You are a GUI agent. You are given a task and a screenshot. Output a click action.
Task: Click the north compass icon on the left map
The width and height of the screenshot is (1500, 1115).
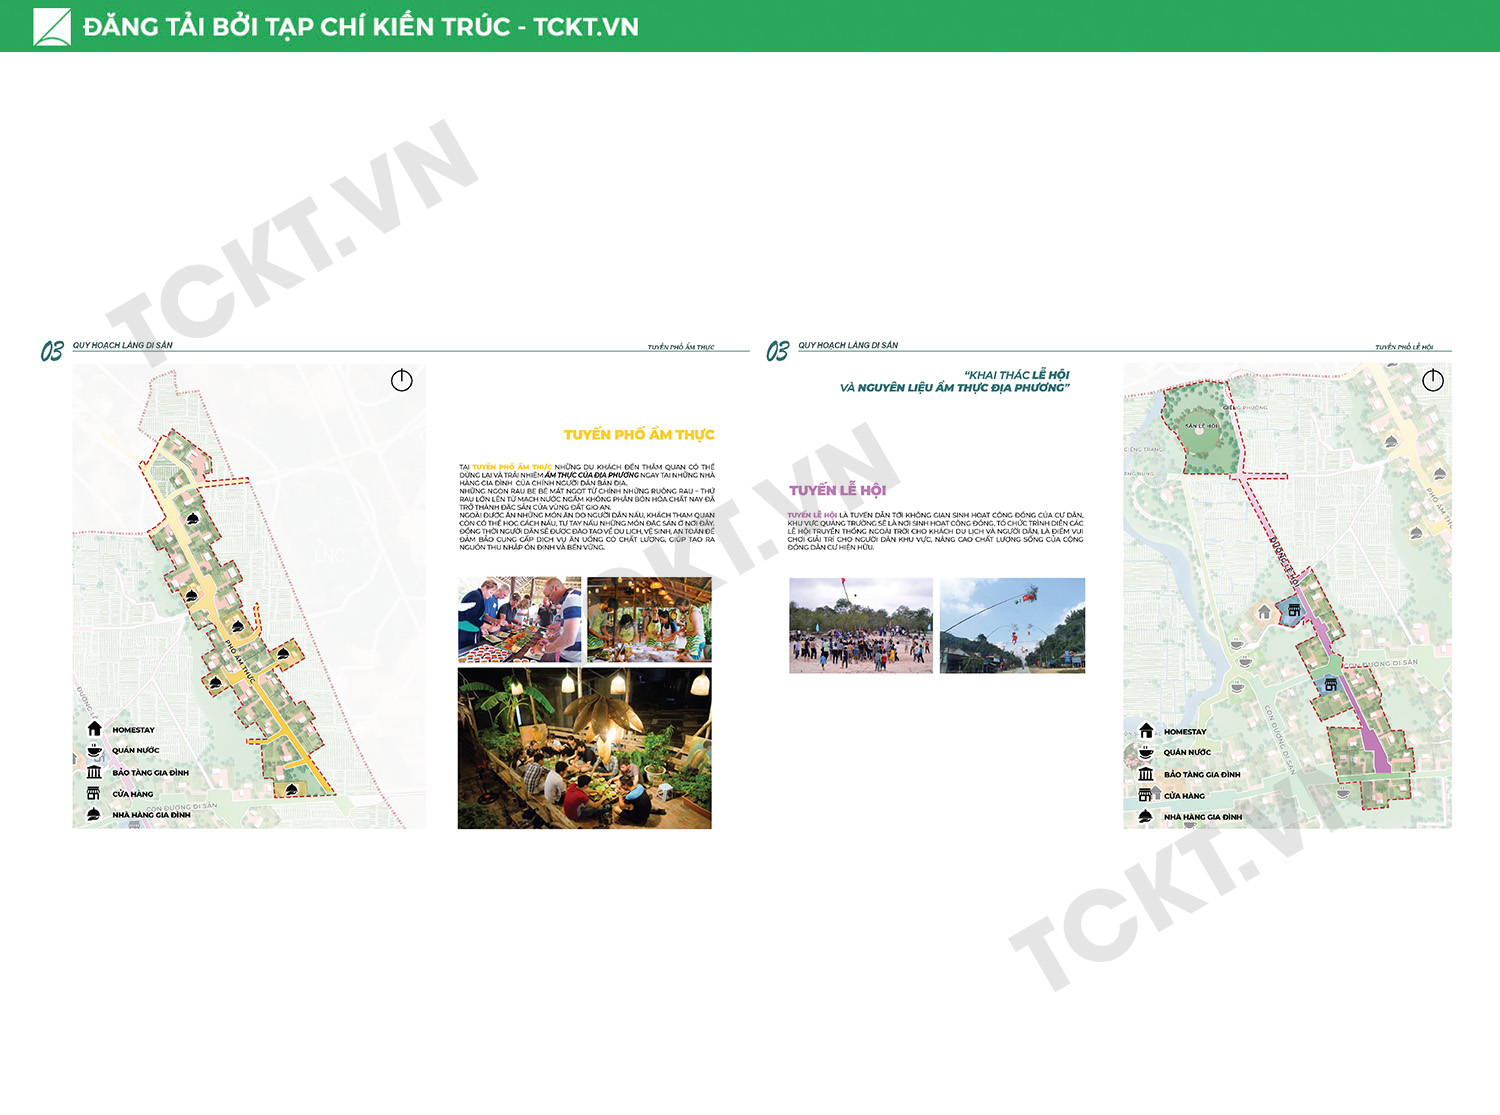click(x=402, y=381)
